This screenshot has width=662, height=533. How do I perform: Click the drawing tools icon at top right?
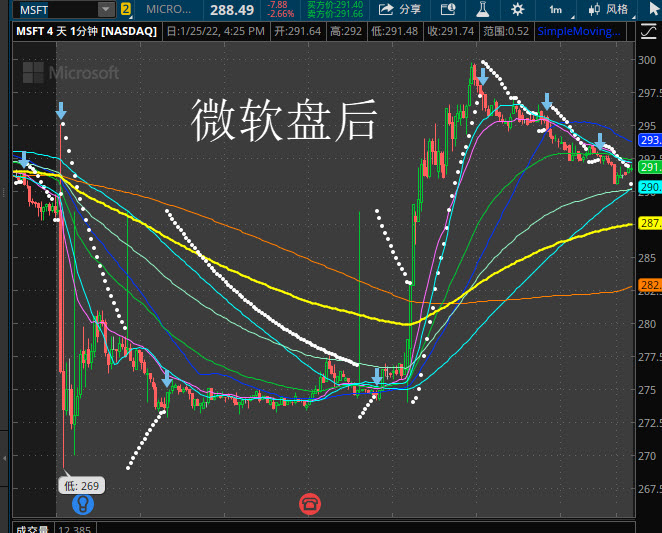click(648, 32)
